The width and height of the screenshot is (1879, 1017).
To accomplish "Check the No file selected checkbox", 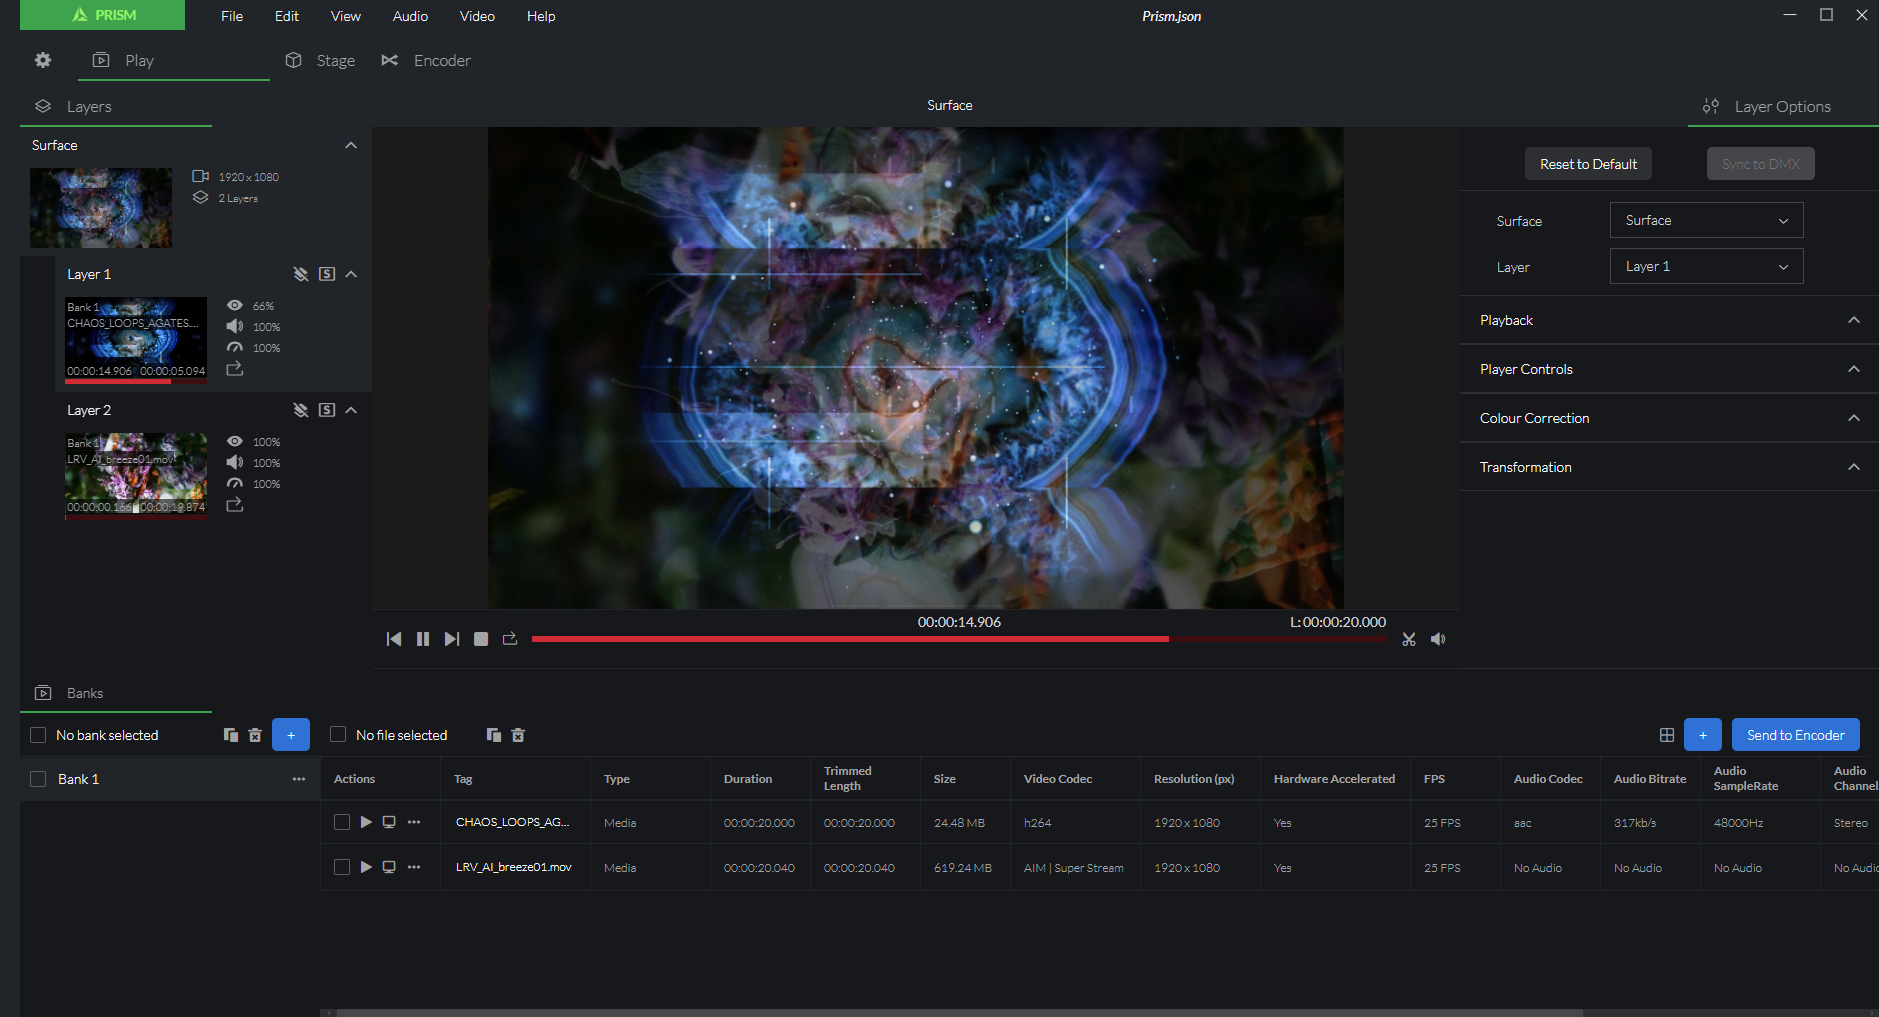I will [338, 735].
